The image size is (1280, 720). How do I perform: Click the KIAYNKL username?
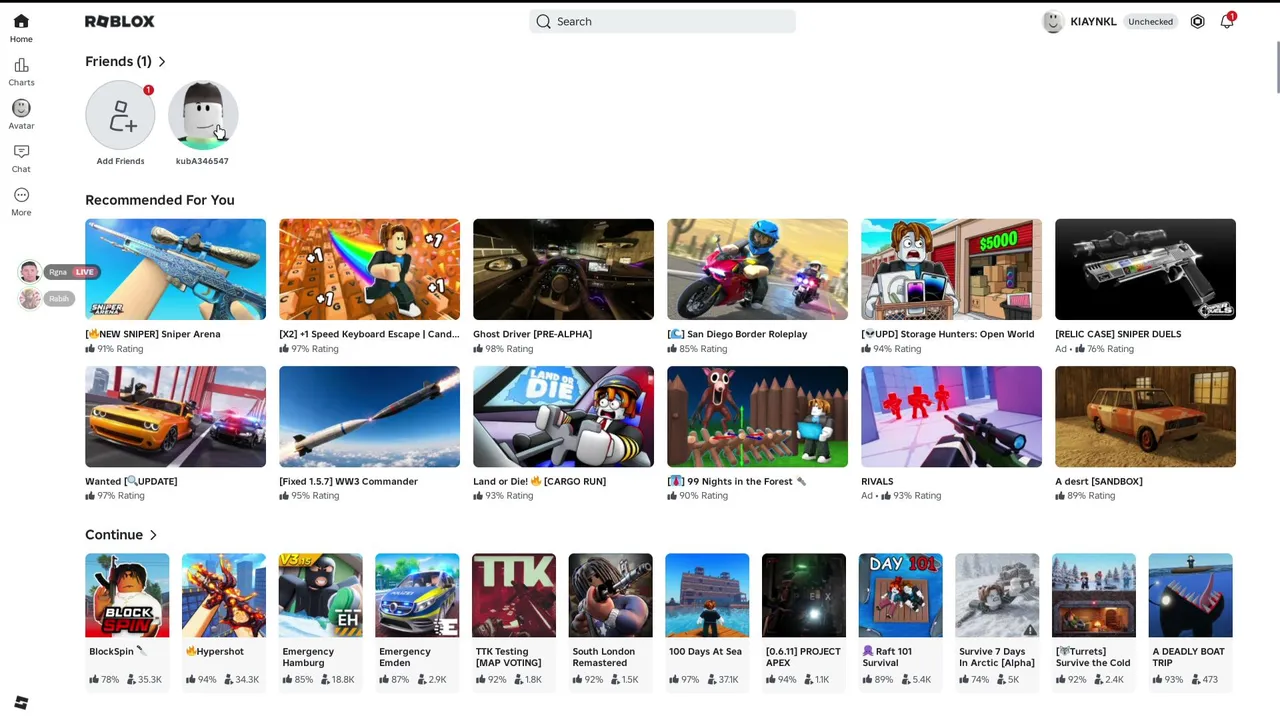pyautogui.click(x=1093, y=21)
